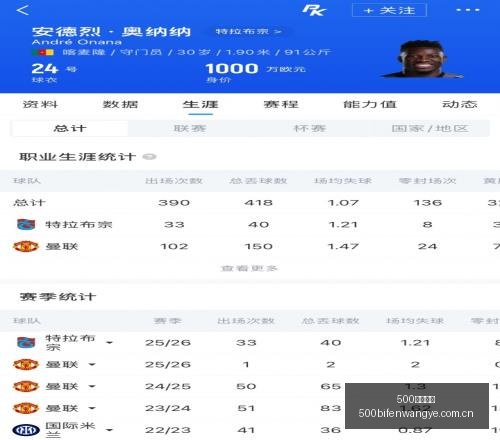Expand the 曼联 25/26 season row arrow
Image resolution: width=500 pixels, height=440 pixels.
pos(92,365)
